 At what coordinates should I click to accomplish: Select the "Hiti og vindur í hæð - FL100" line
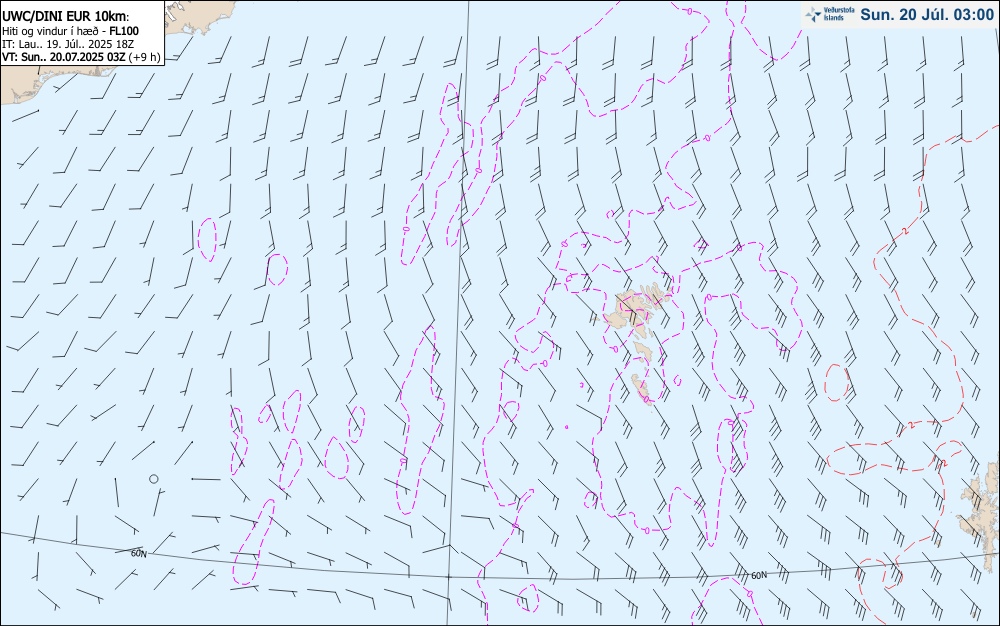click(x=70, y=31)
